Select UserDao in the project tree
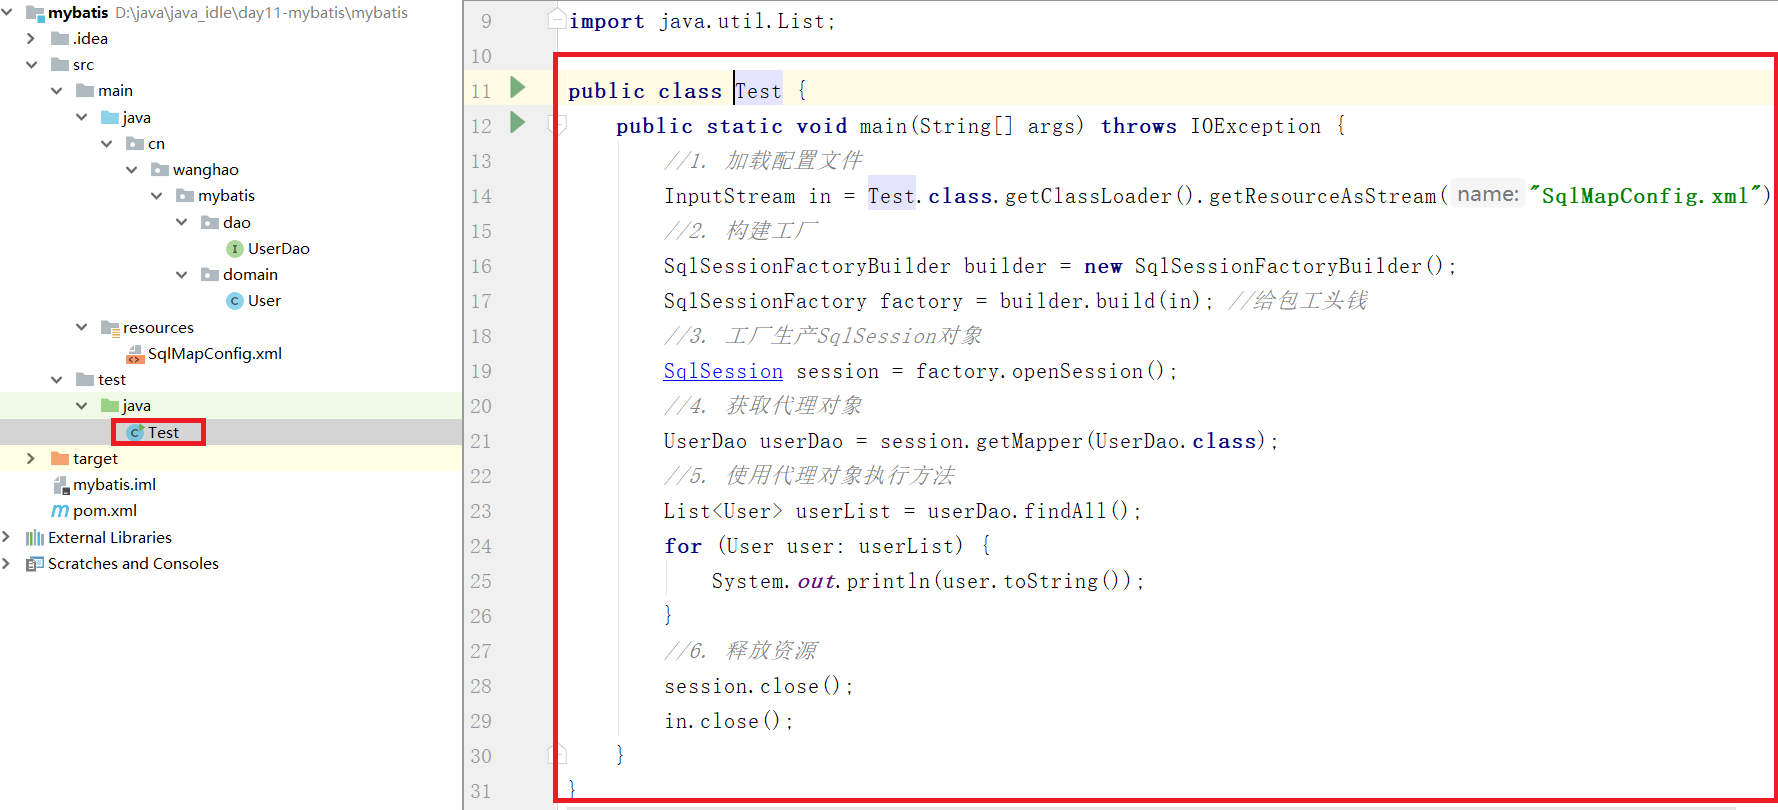 (279, 249)
